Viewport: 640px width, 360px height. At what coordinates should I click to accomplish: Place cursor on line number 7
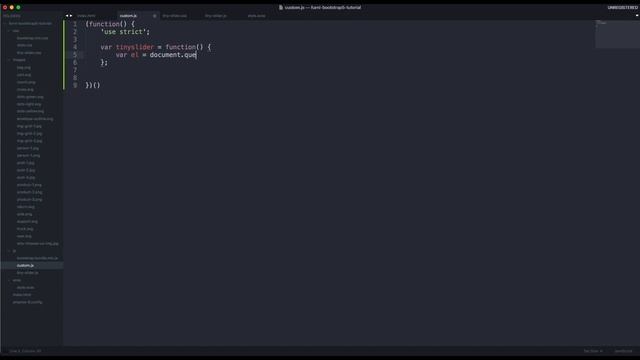[75, 70]
